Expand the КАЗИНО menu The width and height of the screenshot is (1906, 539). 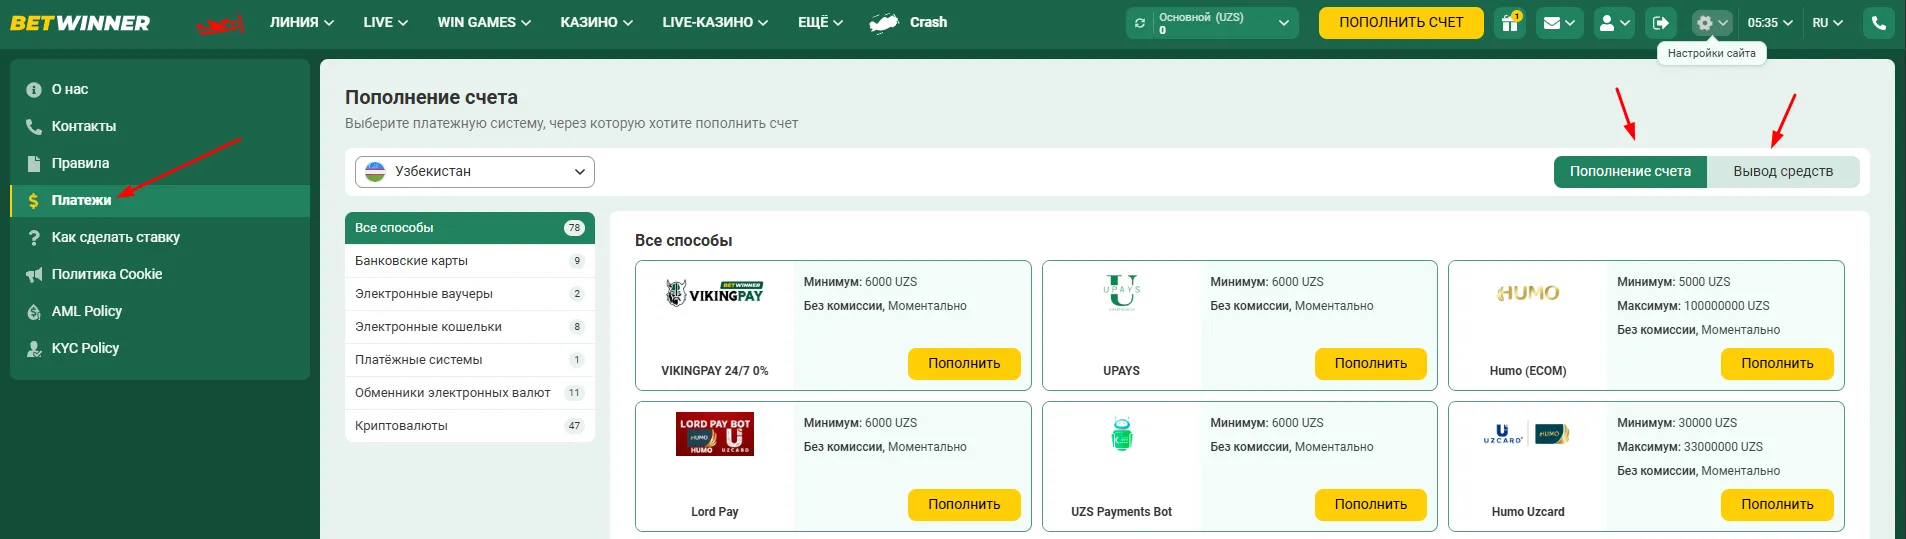pos(597,22)
